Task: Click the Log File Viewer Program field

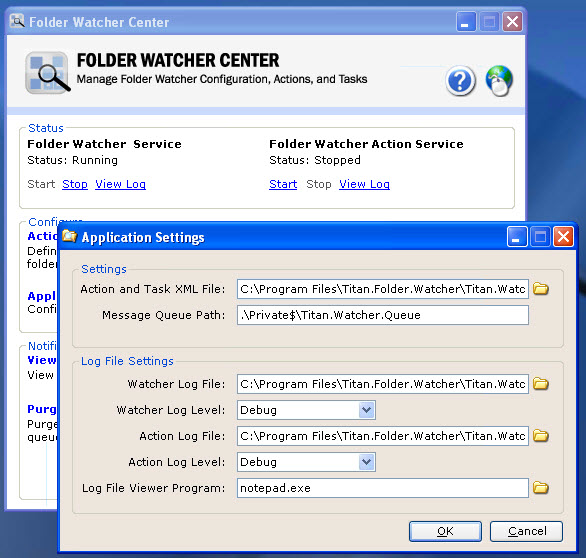Action: tap(383, 488)
